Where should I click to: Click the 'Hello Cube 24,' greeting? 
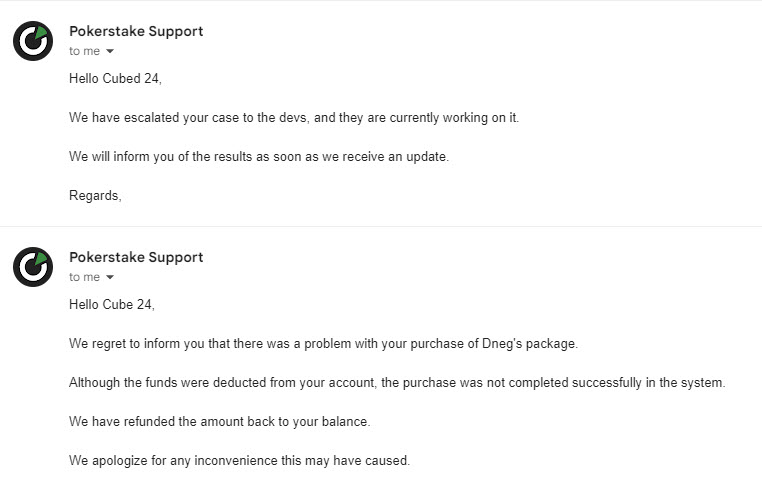tap(112, 305)
